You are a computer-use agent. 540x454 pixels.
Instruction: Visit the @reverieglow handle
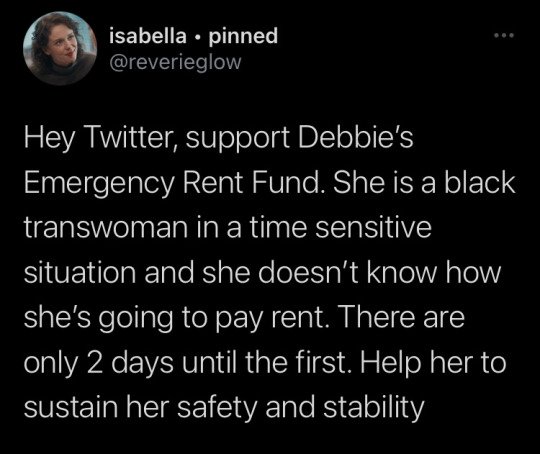(176, 62)
